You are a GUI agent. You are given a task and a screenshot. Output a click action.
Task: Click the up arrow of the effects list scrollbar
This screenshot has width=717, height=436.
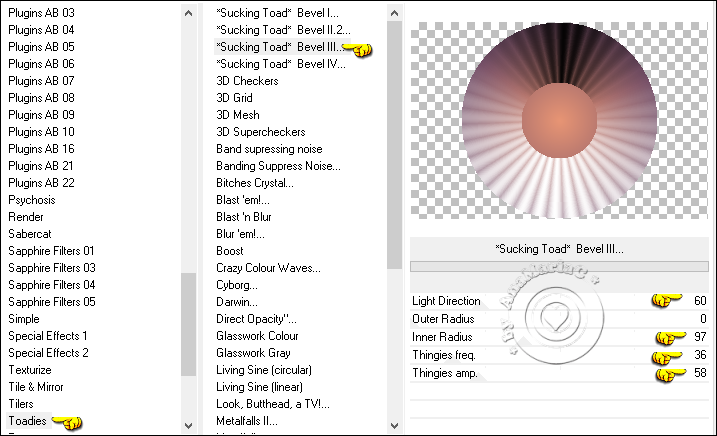click(394, 11)
